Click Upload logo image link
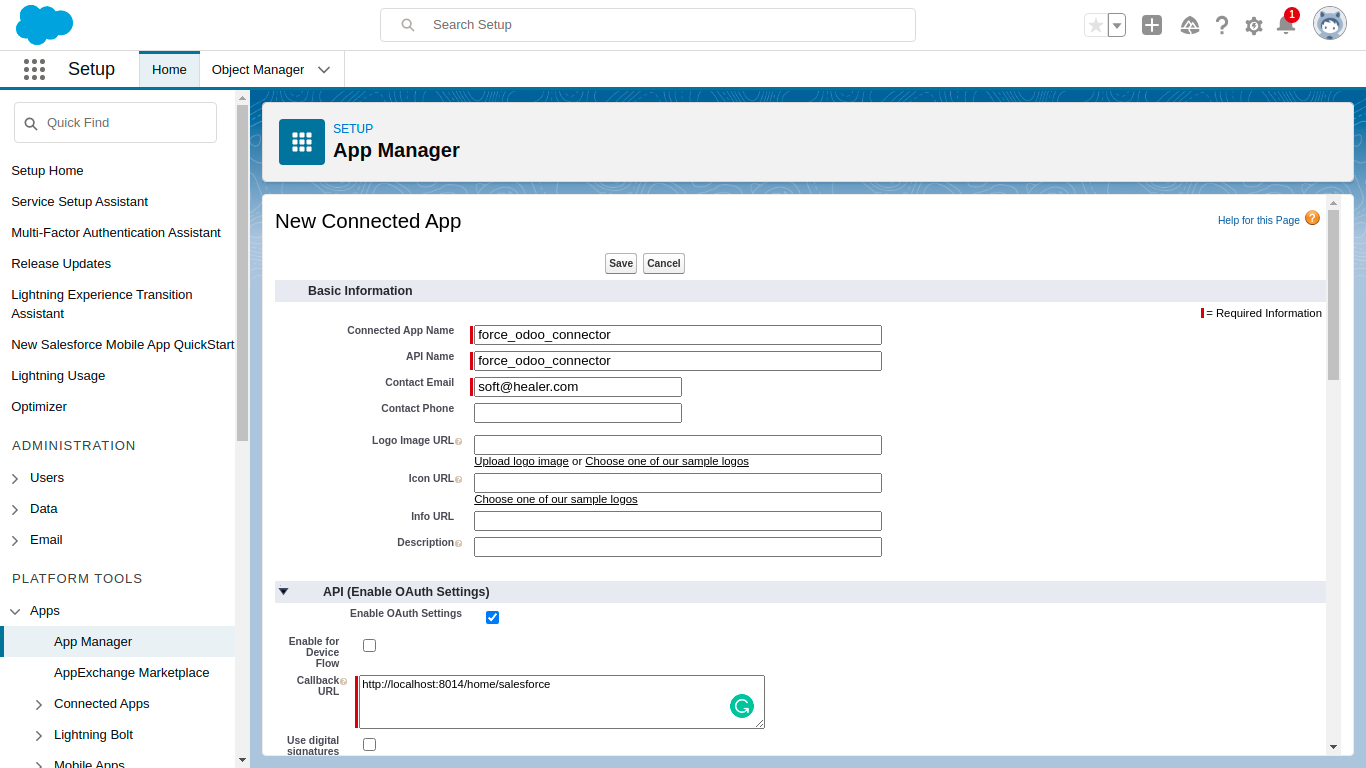The image size is (1366, 768). pos(521,461)
